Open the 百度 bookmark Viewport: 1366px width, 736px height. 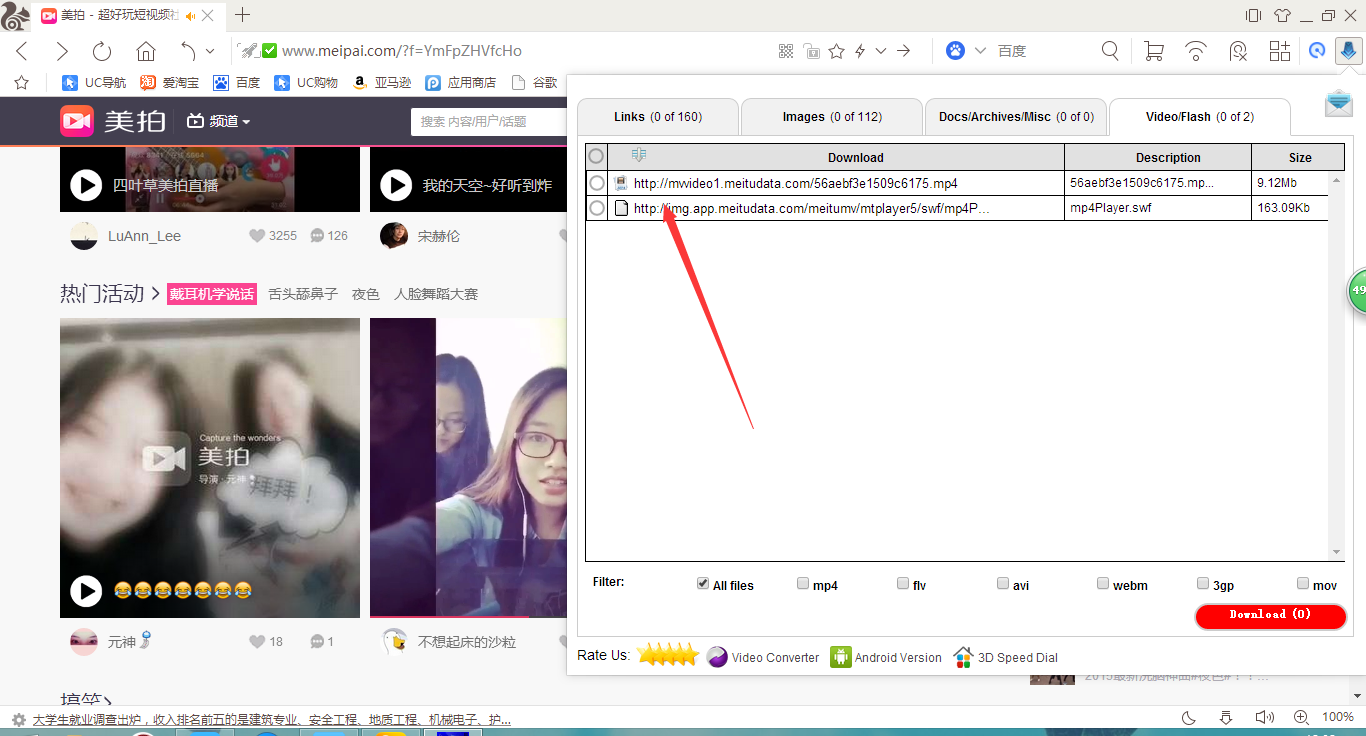tap(236, 83)
